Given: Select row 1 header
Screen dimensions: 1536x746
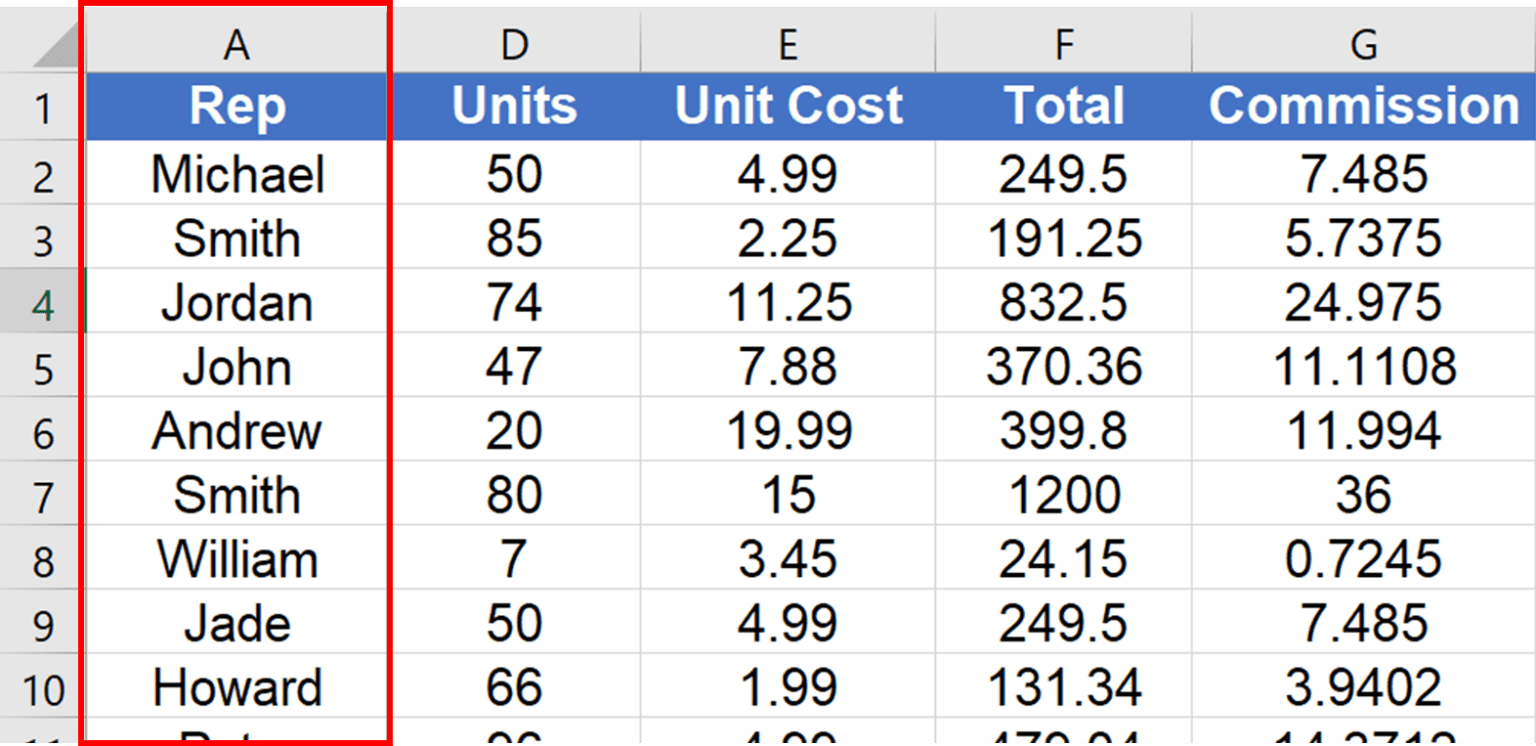Looking at the screenshot, I should 40,106.
